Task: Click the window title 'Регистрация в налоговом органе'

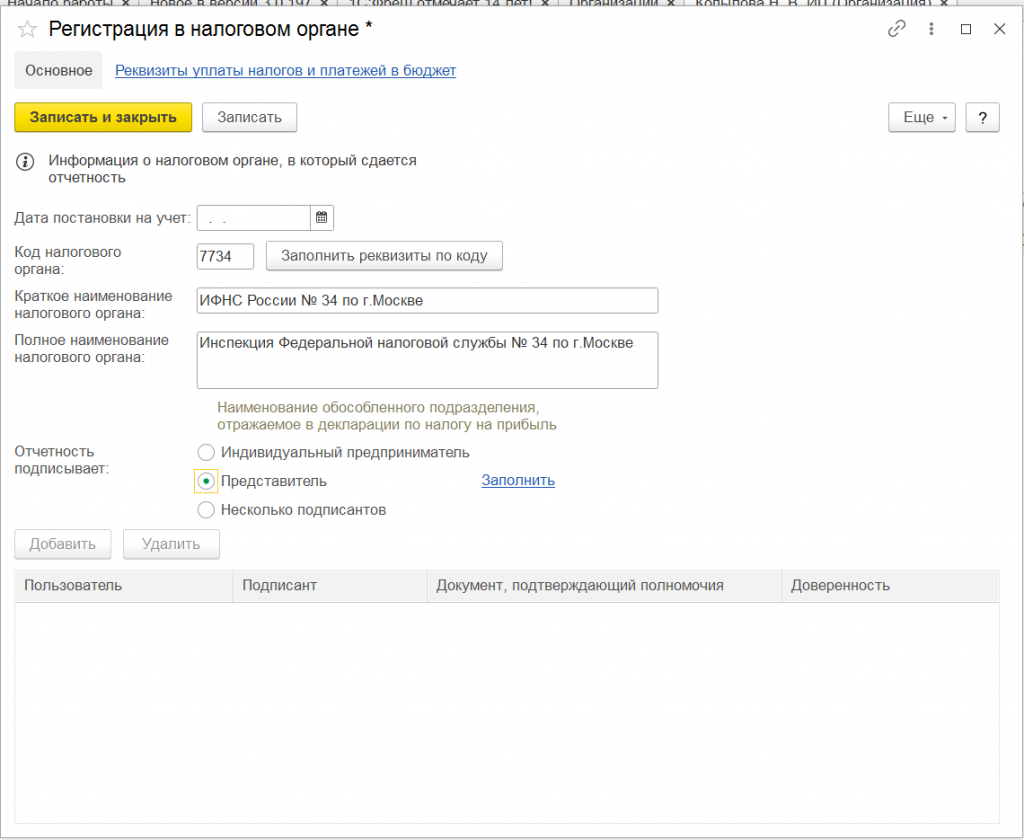Action: coord(204,29)
